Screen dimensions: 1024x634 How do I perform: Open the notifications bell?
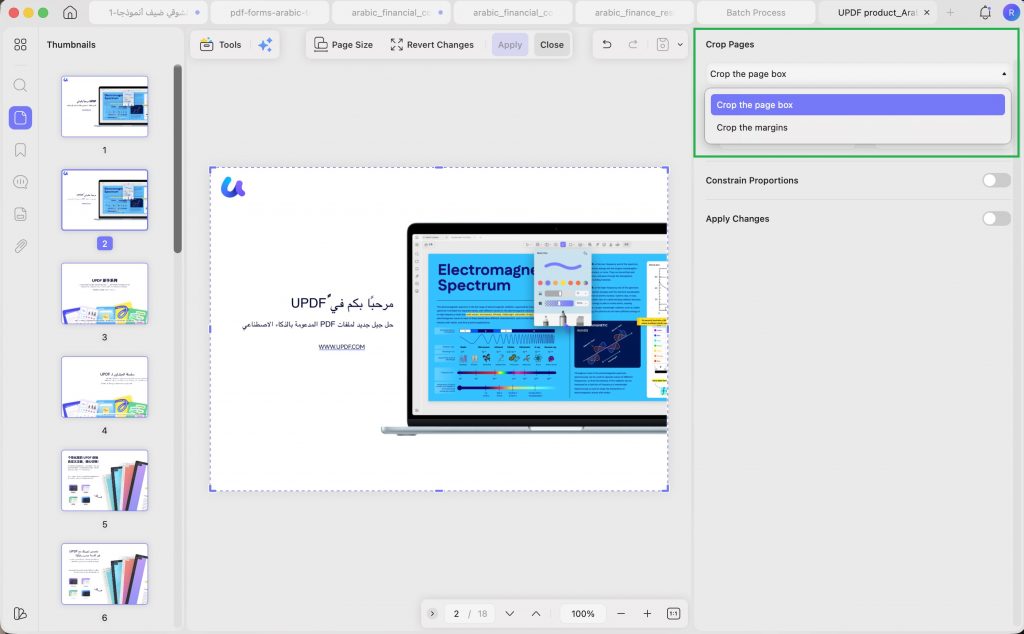pyautogui.click(x=985, y=12)
